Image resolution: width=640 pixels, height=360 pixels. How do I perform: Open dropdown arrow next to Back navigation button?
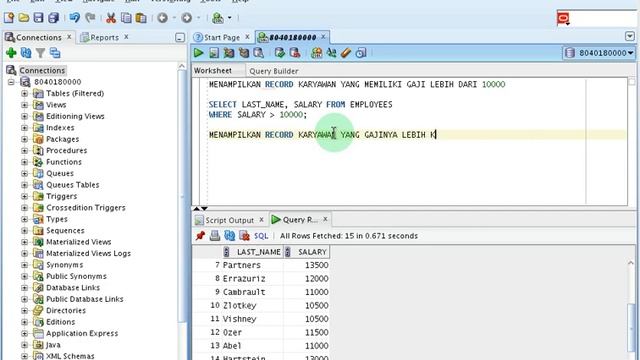pos(174,18)
